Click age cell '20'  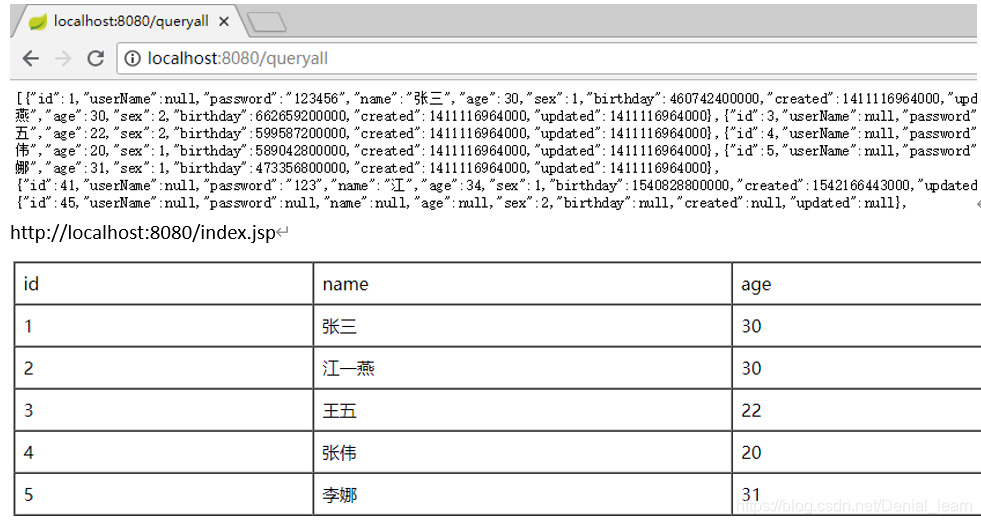click(857, 452)
